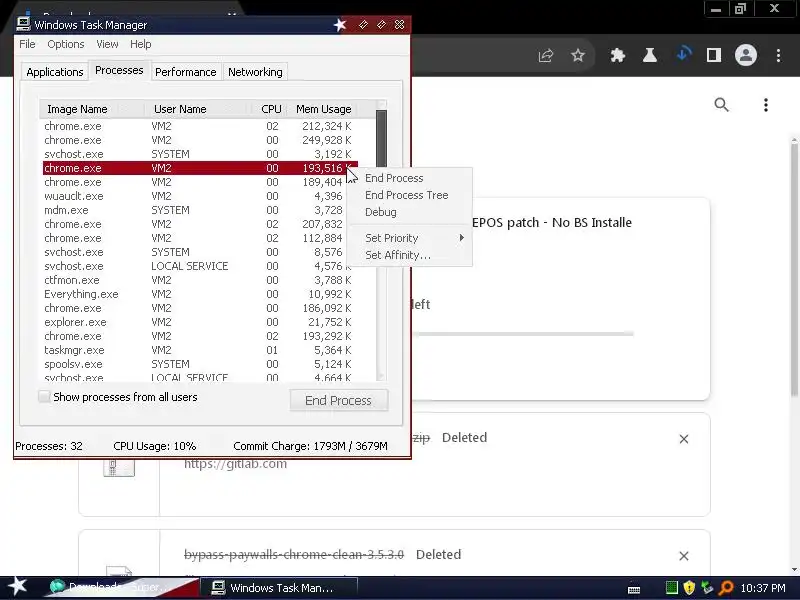The image size is (800, 600).
Task: Bookmark this page with the star icon
Action: coord(578,55)
